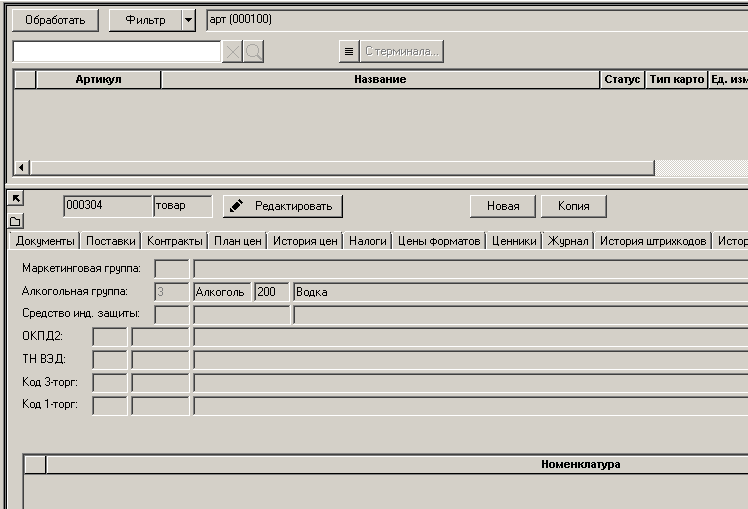Focus the search input field
The height and width of the screenshot is (509, 748).
pos(116,51)
